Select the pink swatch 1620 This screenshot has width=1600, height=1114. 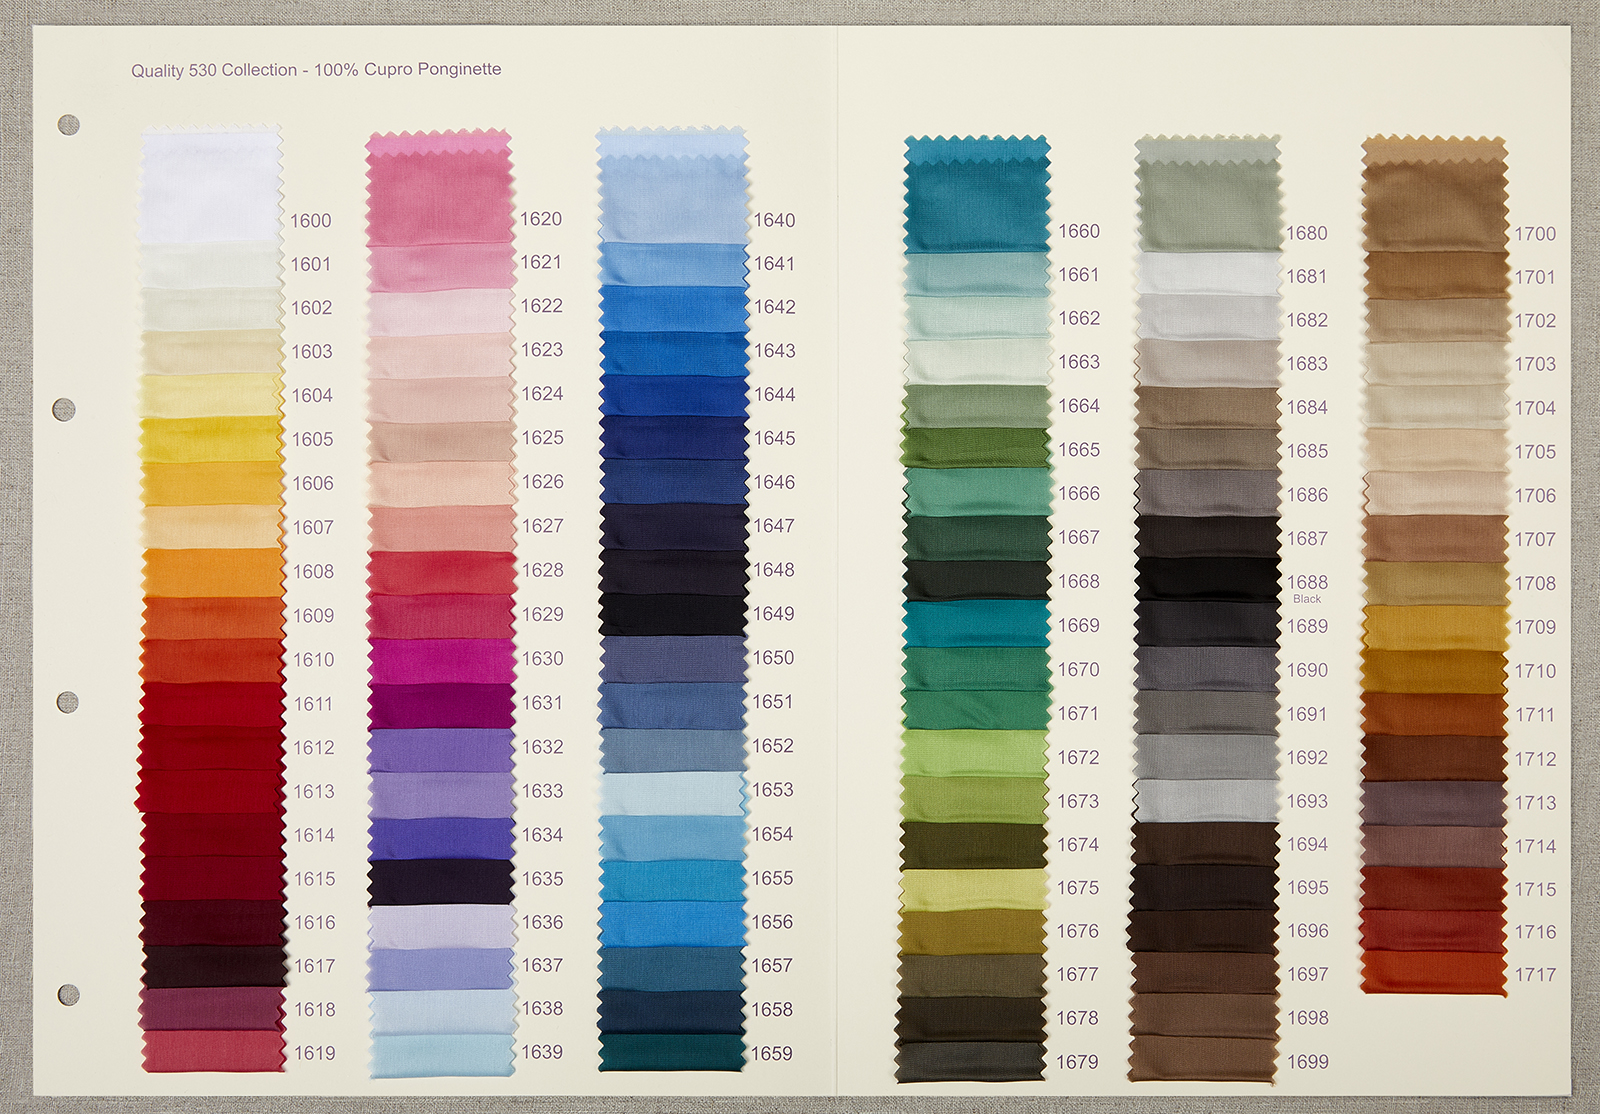point(439,188)
